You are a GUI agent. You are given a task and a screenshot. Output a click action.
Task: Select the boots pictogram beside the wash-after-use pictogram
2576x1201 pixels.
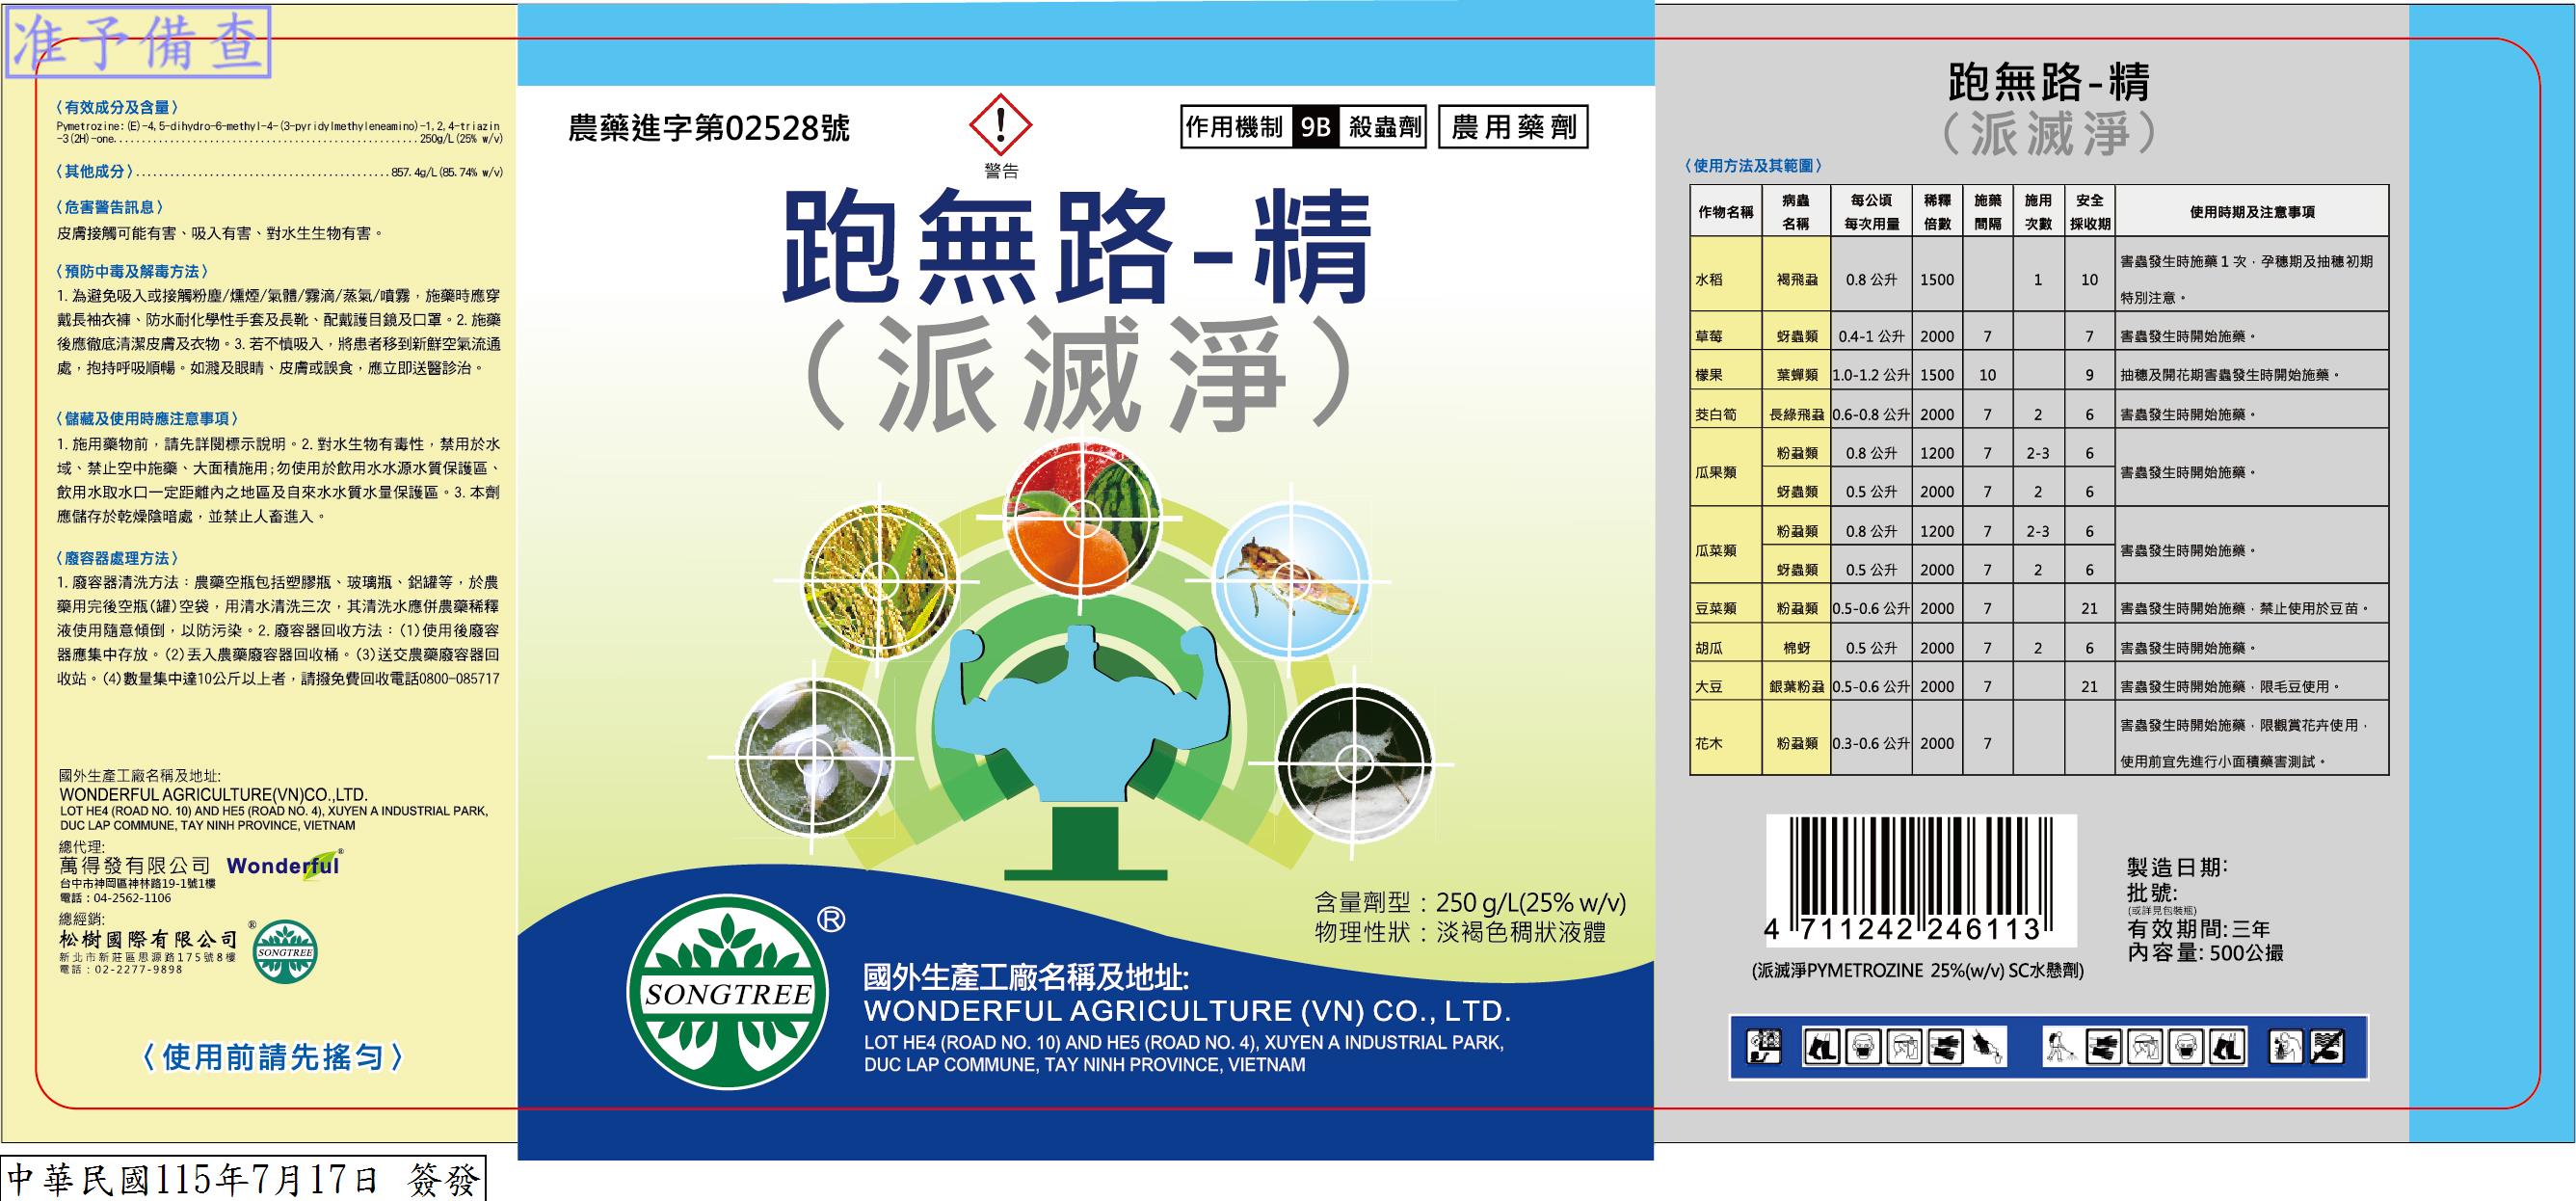click(2226, 1047)
